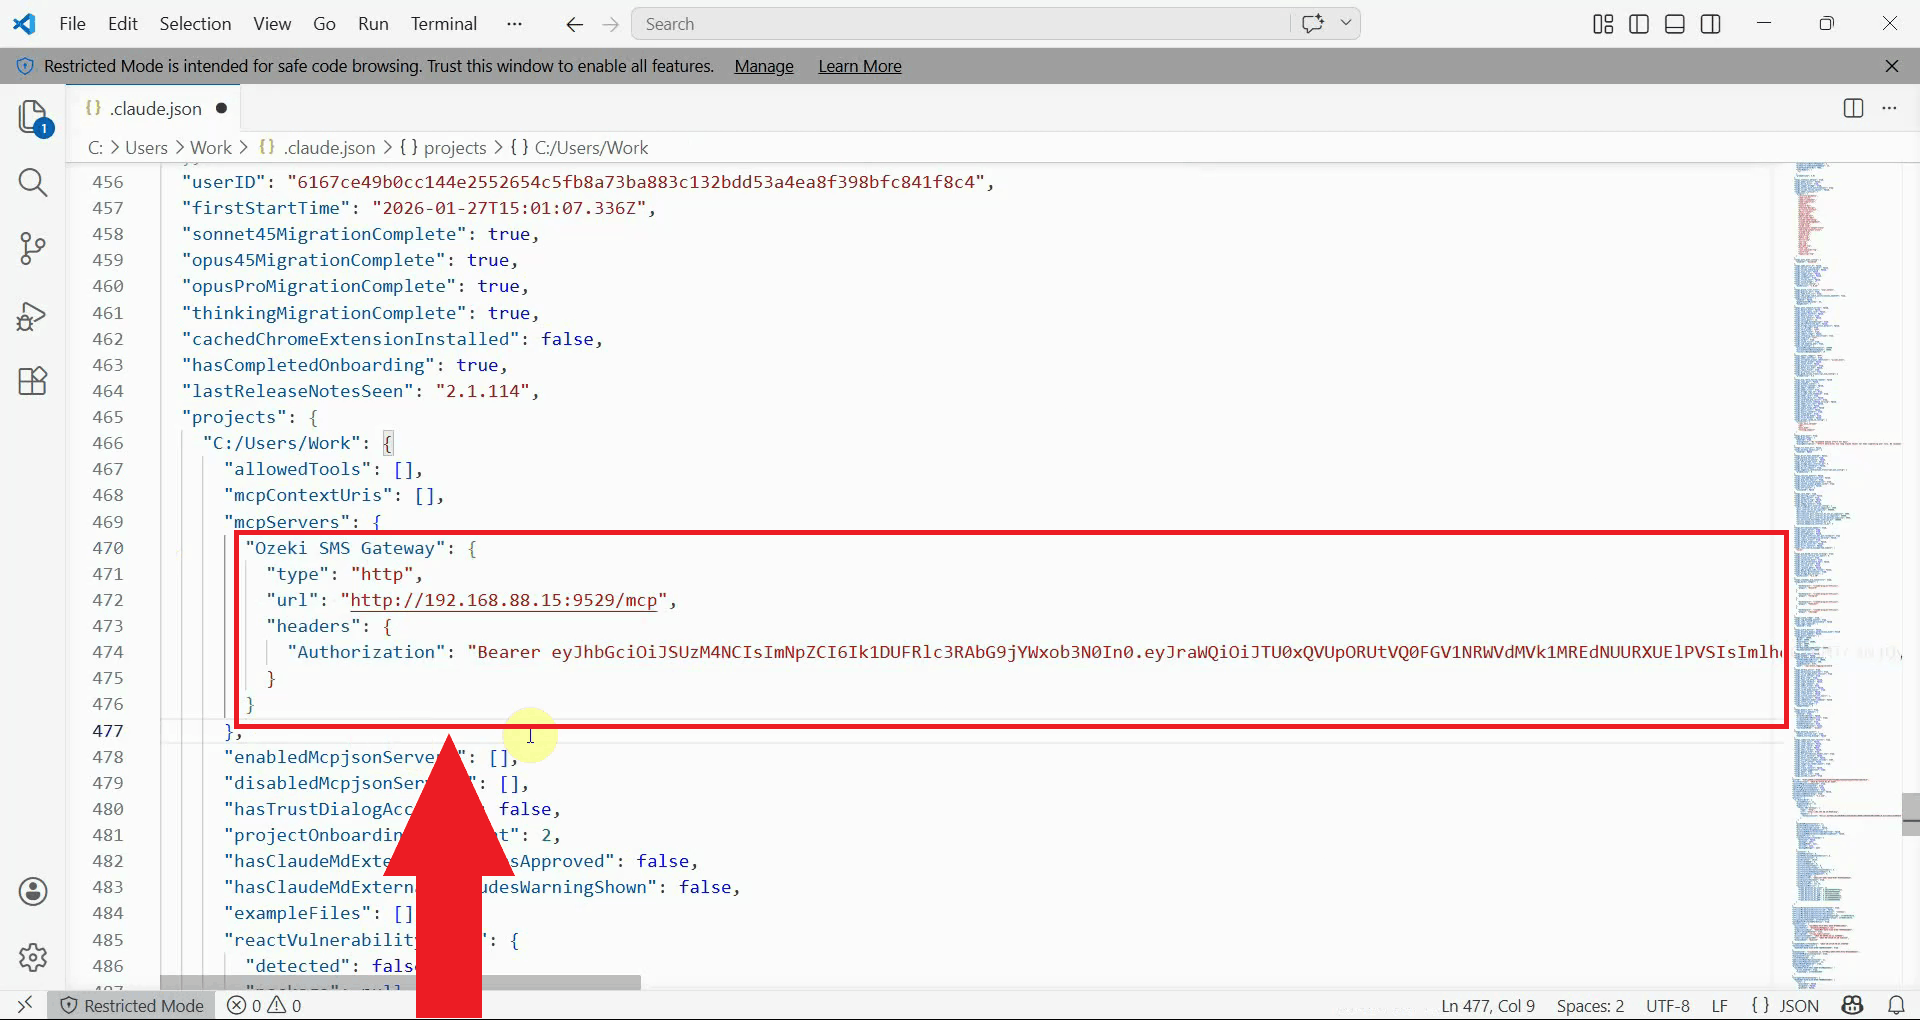Open the File menu

click(72, 24)
